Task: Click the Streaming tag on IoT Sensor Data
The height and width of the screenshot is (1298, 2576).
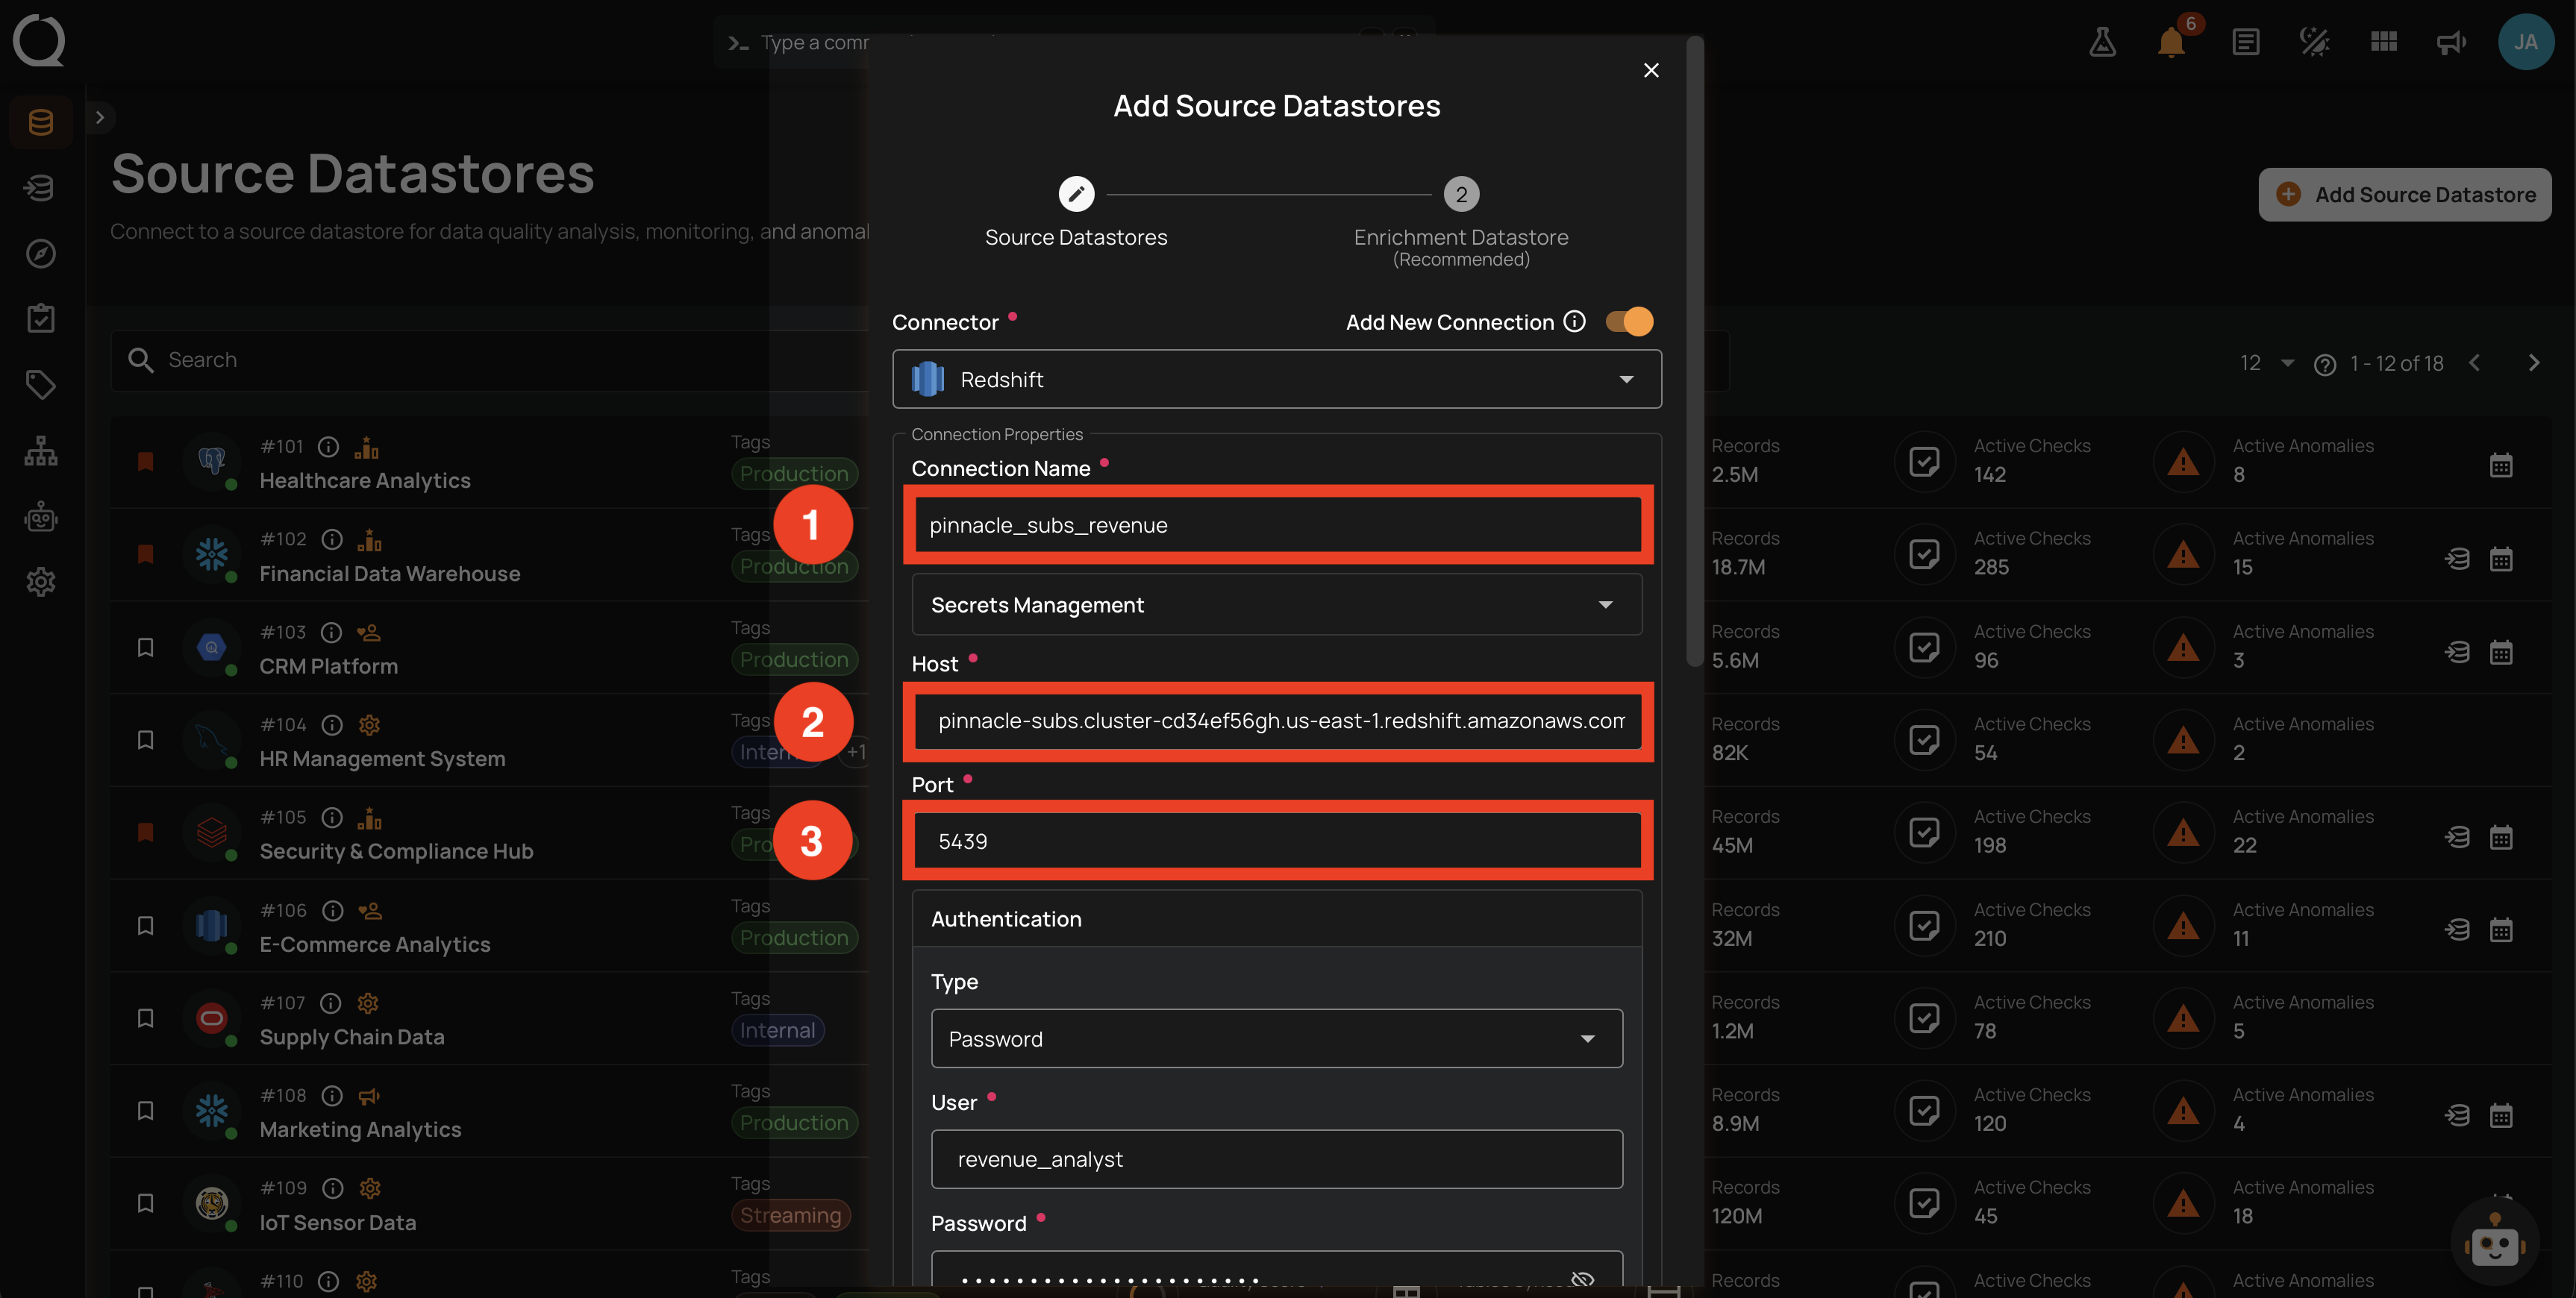Action: coord(790,1216)
